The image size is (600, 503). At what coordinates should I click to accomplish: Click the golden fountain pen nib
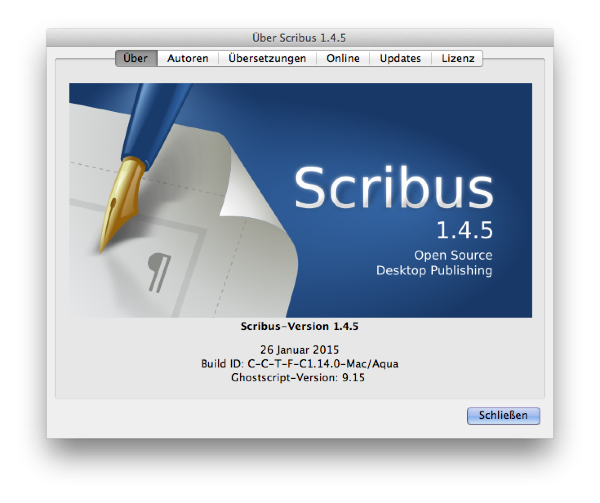[124, 203]
